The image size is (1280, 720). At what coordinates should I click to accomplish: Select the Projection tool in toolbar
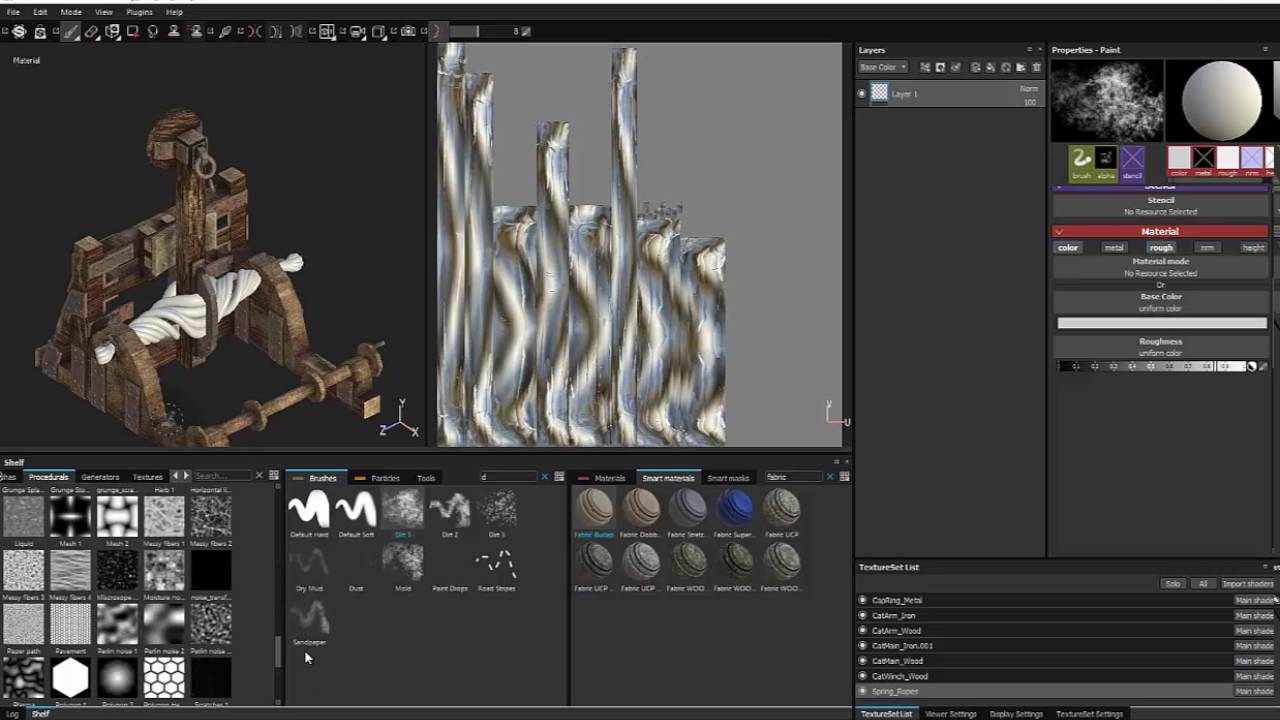112,31
